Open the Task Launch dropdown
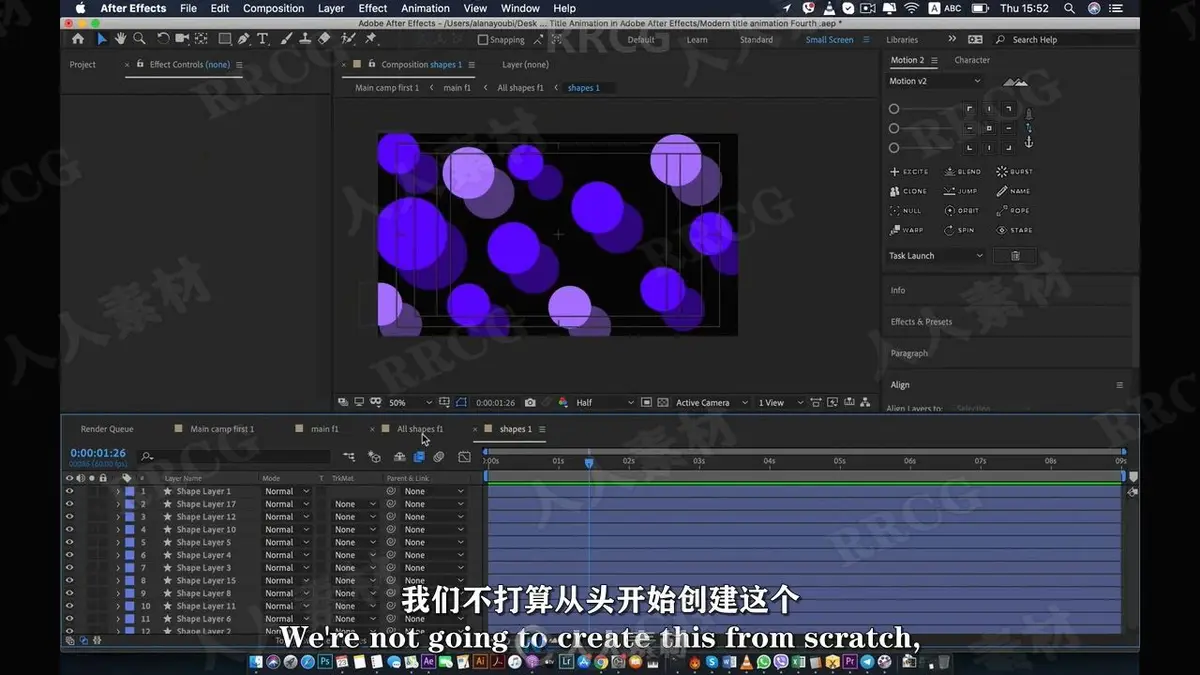 [x=935, y=256]
